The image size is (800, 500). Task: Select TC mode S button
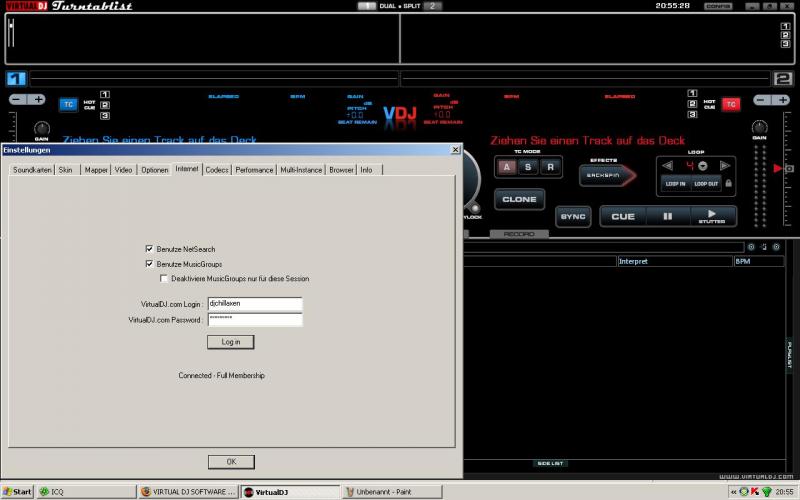pos(528,167)
